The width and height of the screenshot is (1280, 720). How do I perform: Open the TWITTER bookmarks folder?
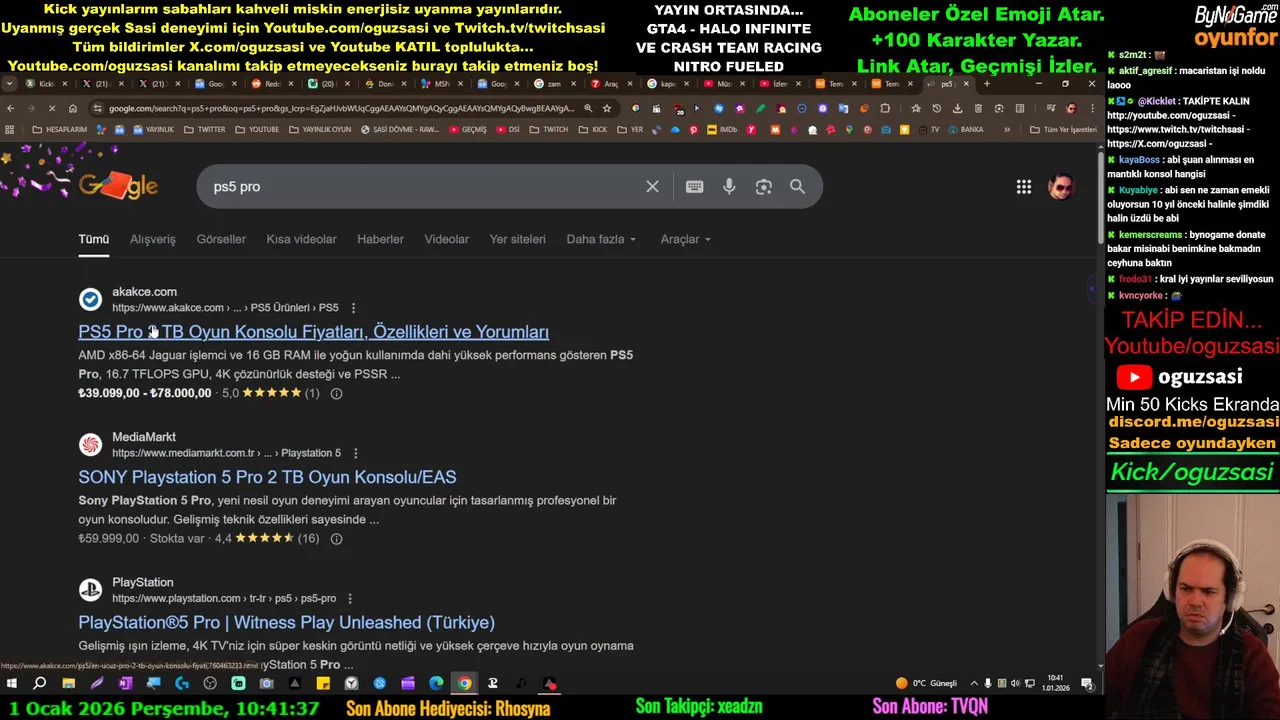tap(204, 129)
